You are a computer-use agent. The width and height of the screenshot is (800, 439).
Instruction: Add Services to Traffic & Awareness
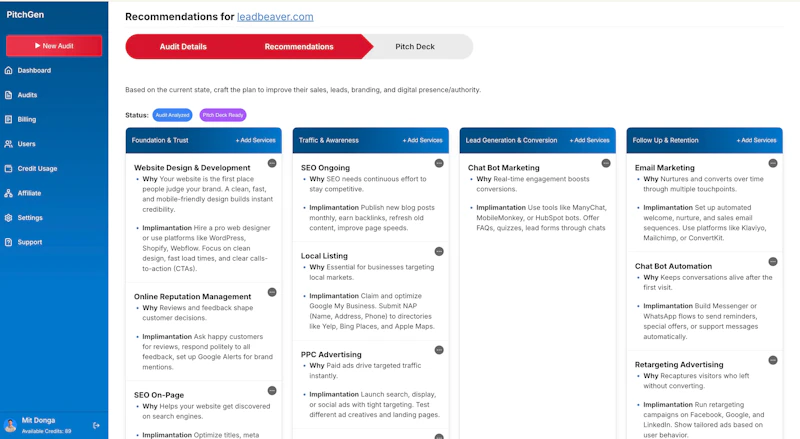tap(422, 140)
